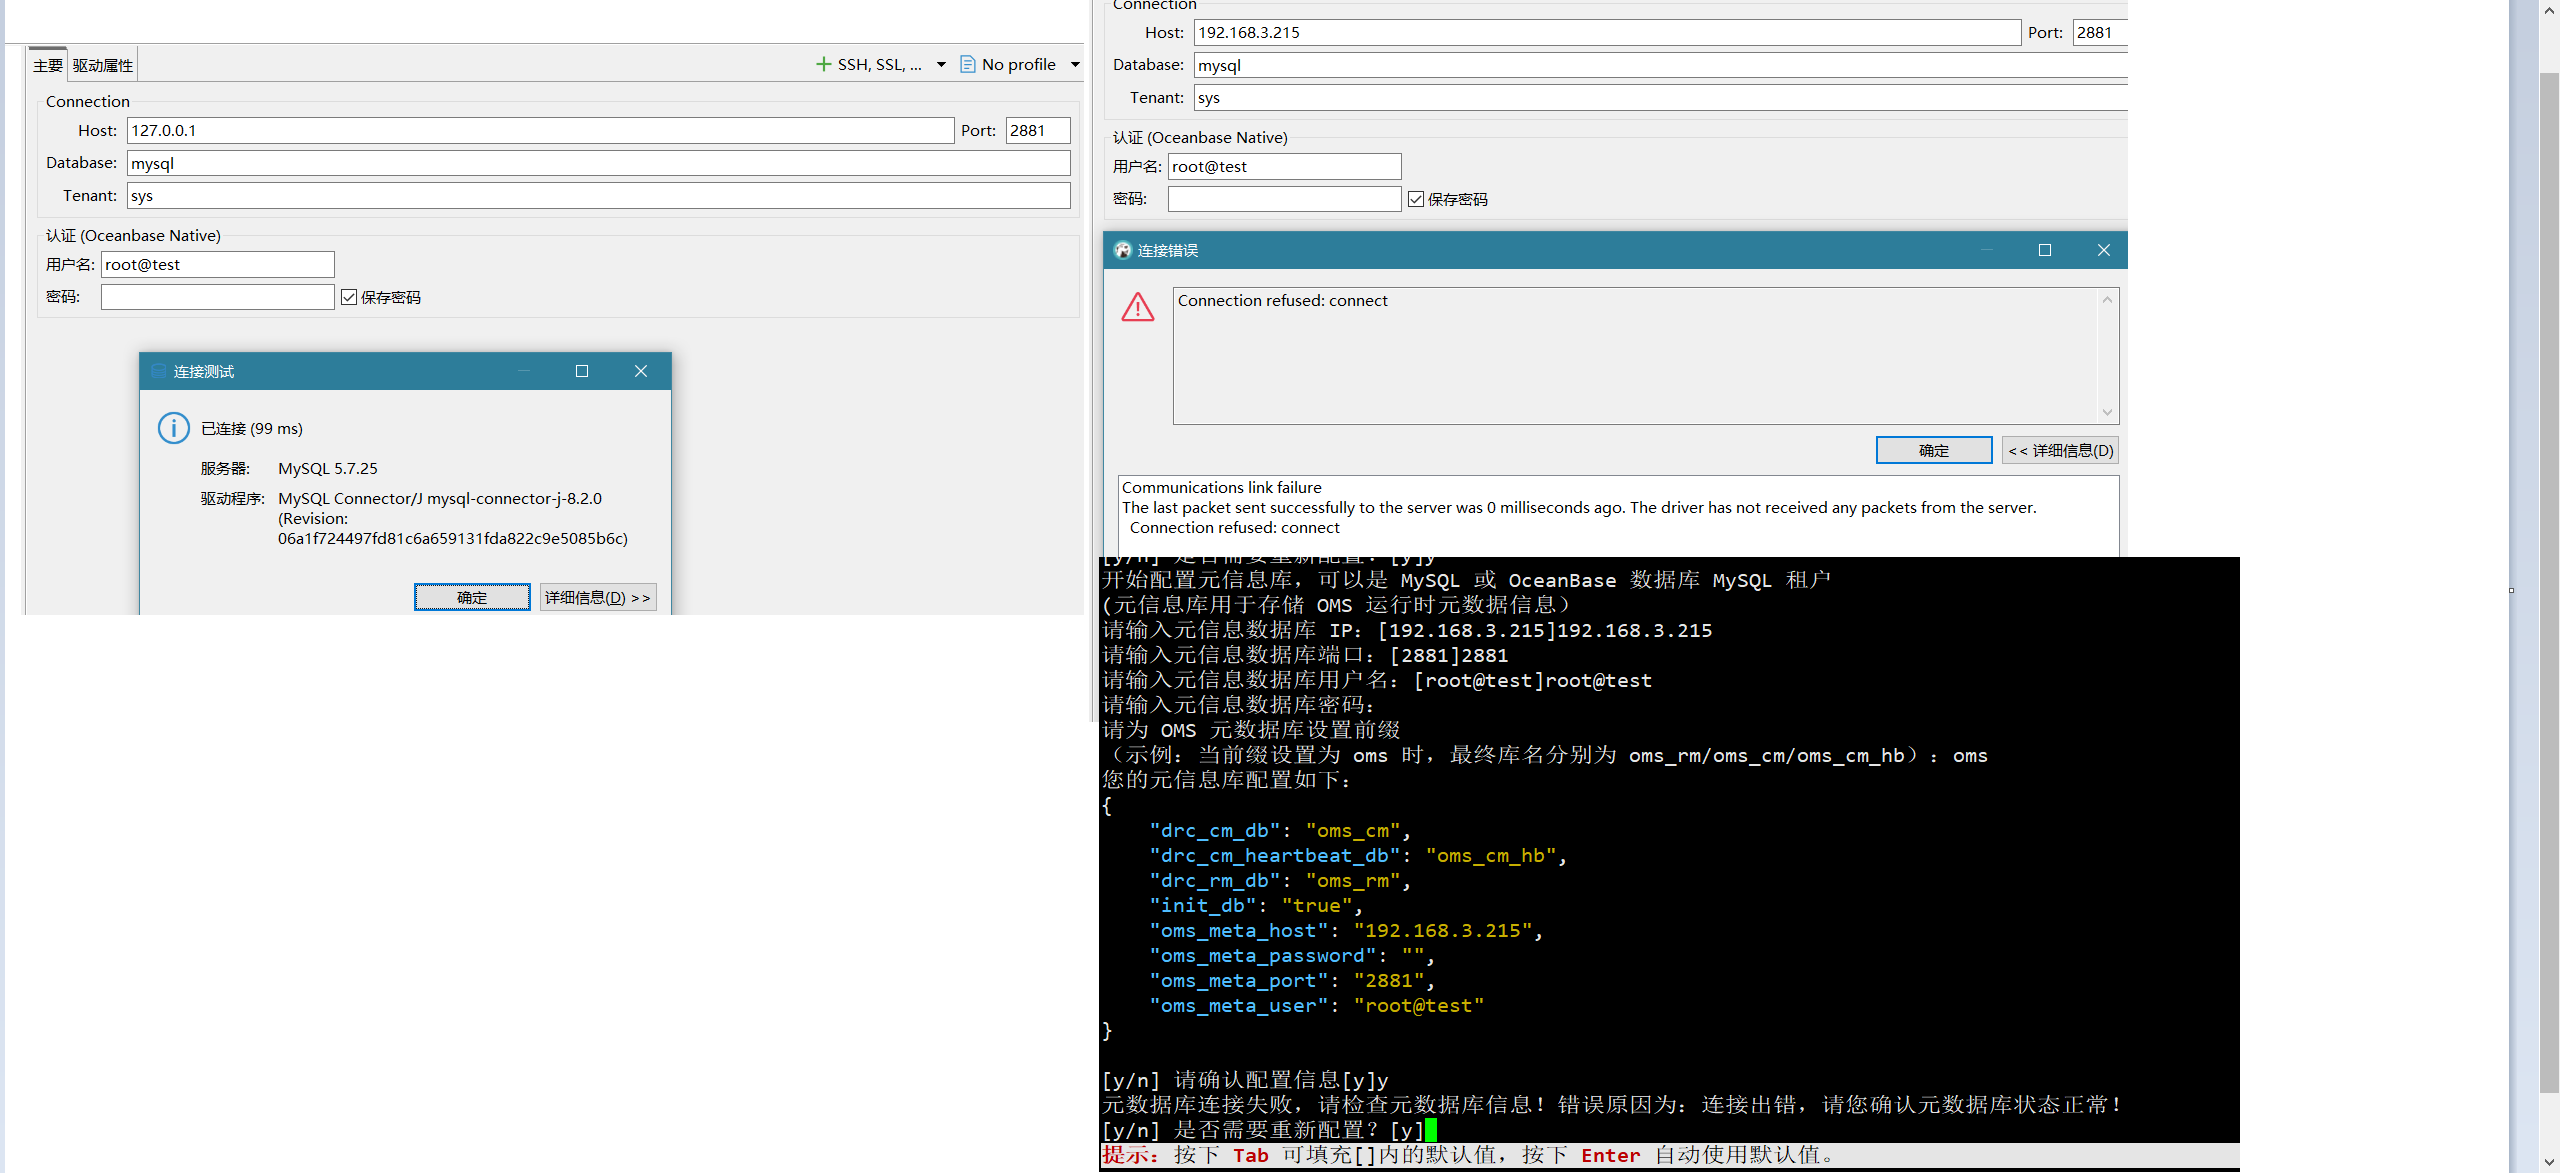
Task: Click the right window's Port 2881 field
Action: 2100,32
